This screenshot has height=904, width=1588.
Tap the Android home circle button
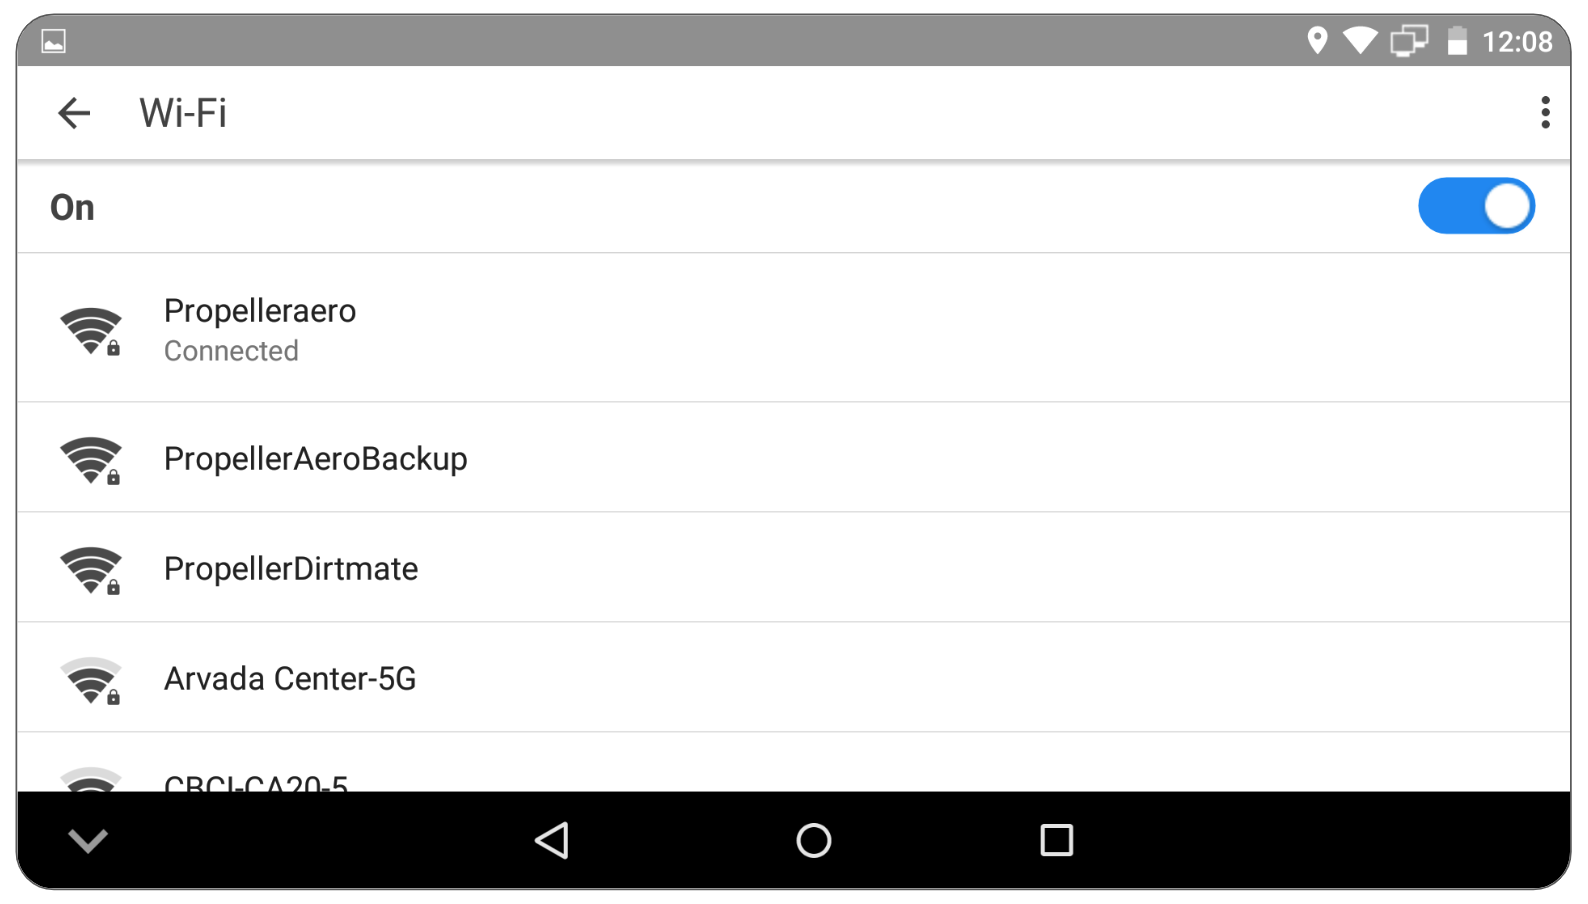click(x=813, y=840)
